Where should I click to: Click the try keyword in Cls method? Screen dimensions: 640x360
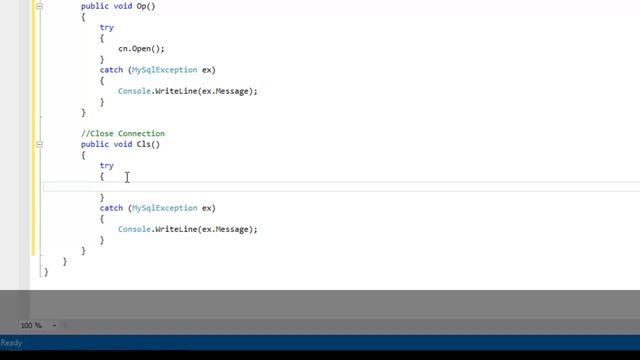pyautogui.click(x=107, y=165)
